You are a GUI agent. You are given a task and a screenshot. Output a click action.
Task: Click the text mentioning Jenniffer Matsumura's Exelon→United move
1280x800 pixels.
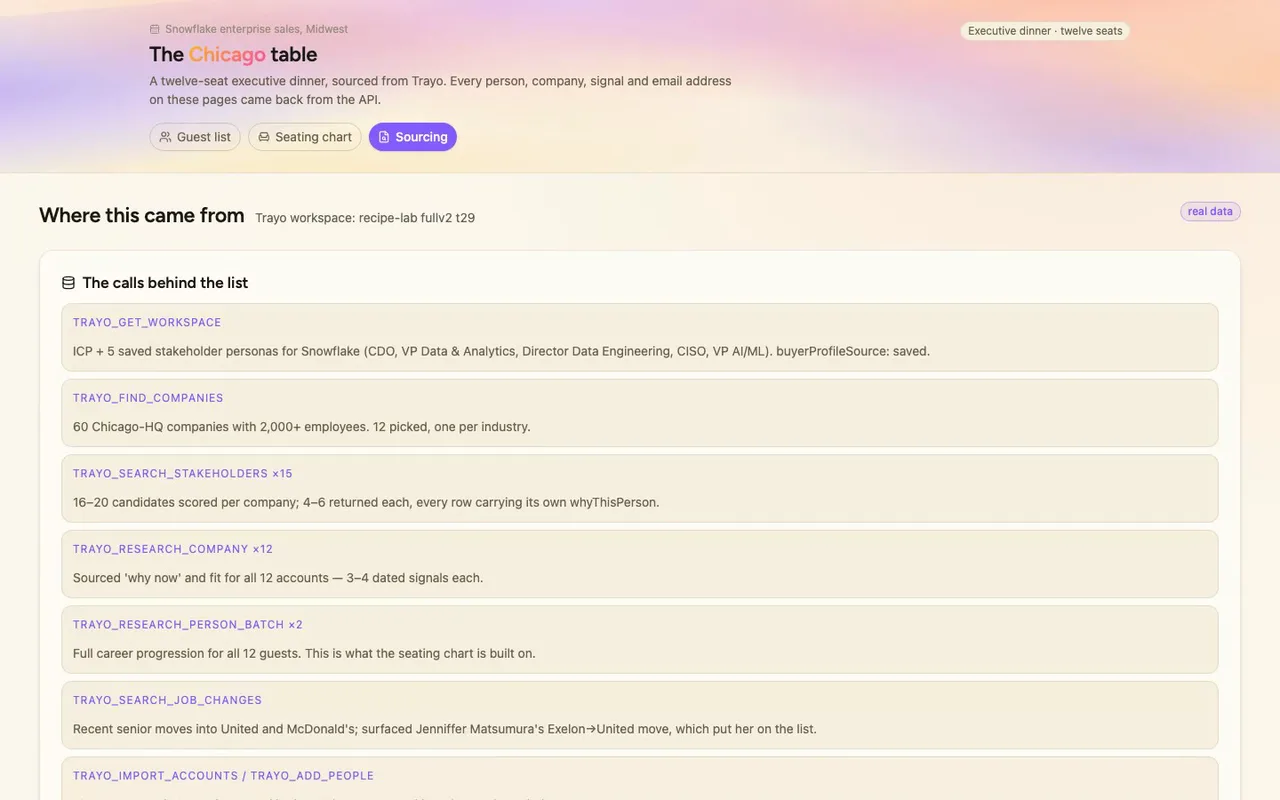click(x=445, y=729)
